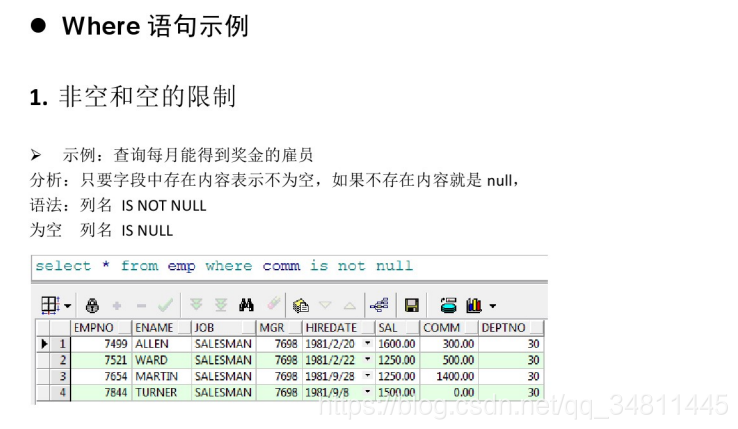Click the post changes checkmark icon
Screen dimensions: 738x429
tap(165, 305)
